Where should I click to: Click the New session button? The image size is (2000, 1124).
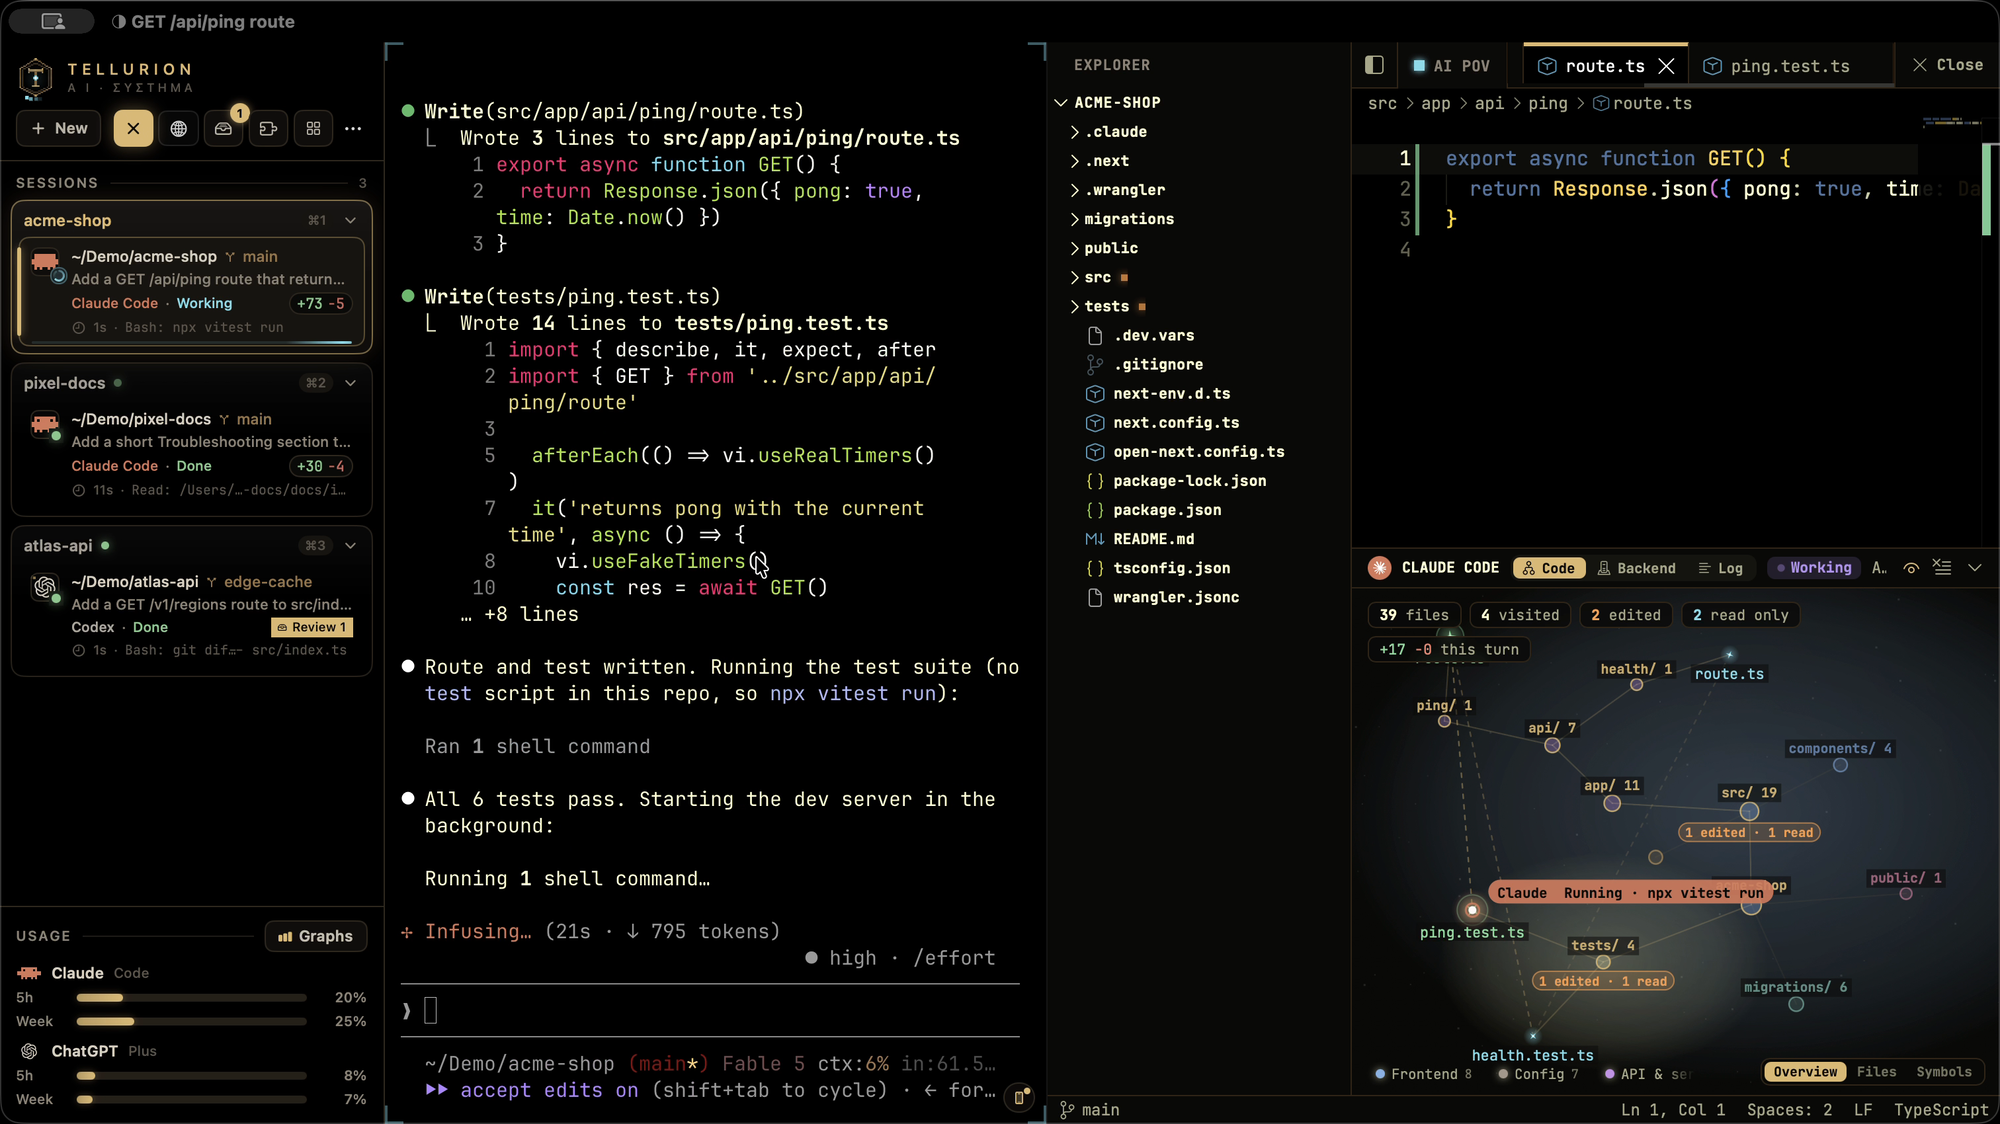click(59, 128)
